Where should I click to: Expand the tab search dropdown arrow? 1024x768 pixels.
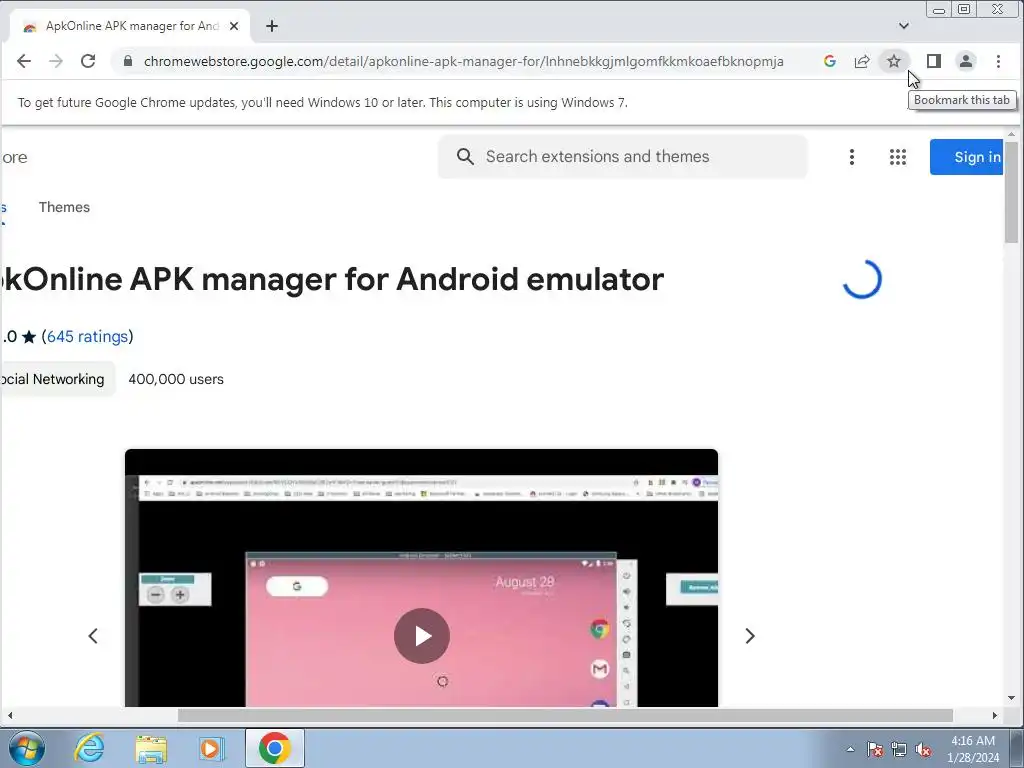904,26
